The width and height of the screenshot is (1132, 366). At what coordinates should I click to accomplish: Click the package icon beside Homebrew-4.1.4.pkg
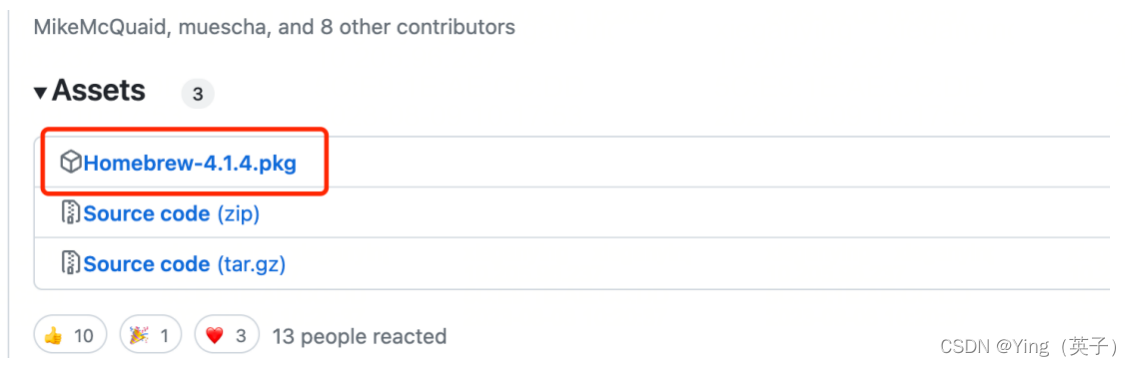(x=71, y=163)
